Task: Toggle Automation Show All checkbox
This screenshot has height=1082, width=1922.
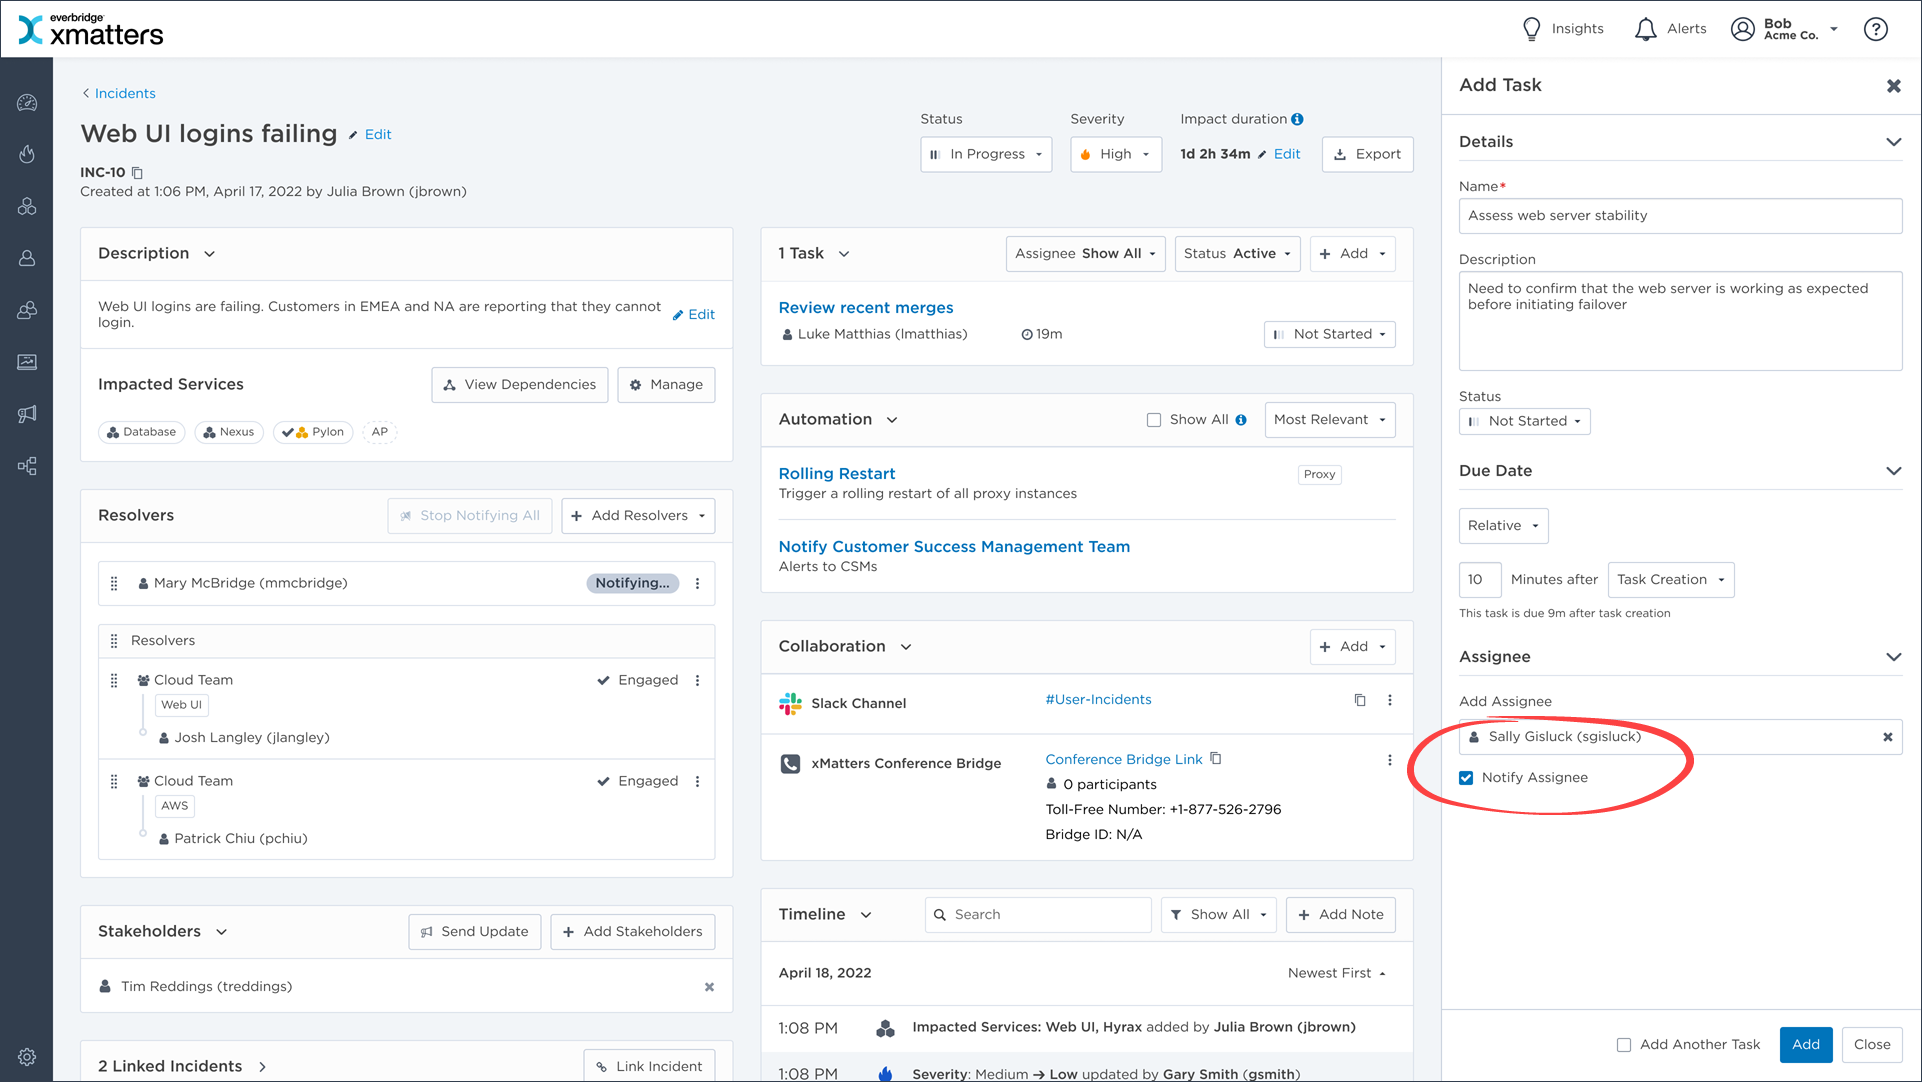Action: [1154, 420]
